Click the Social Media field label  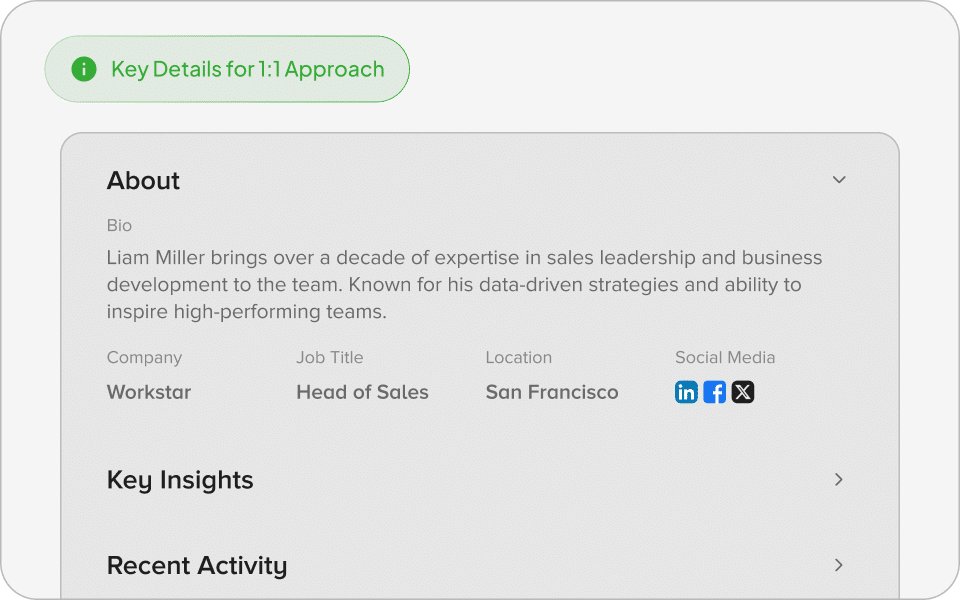point(725,358)
